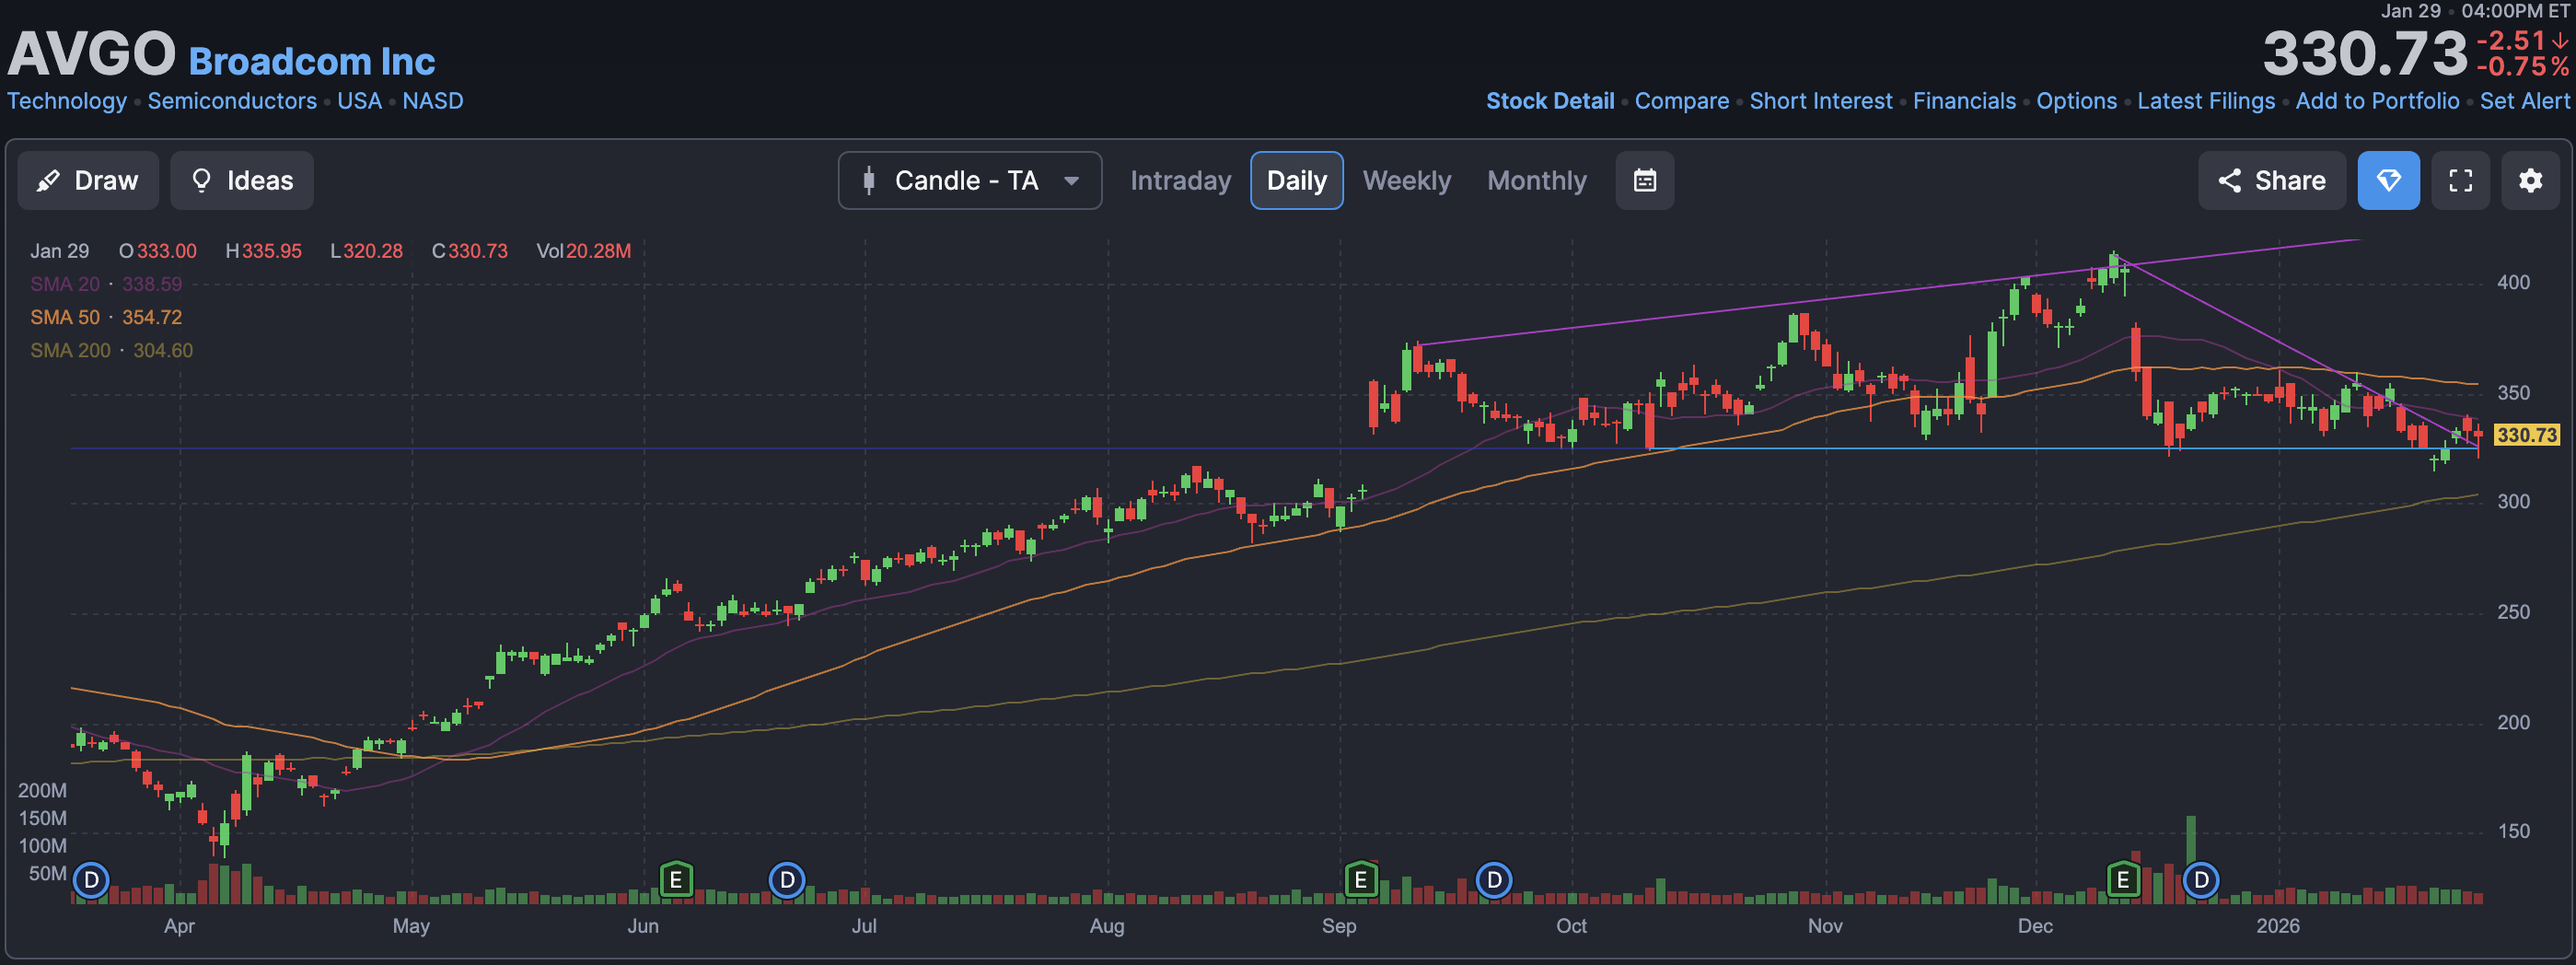The width and height of the screenshot is (2576, 965).
Task: Switch to Intraday timeframe
Action: coord(1180,180)
